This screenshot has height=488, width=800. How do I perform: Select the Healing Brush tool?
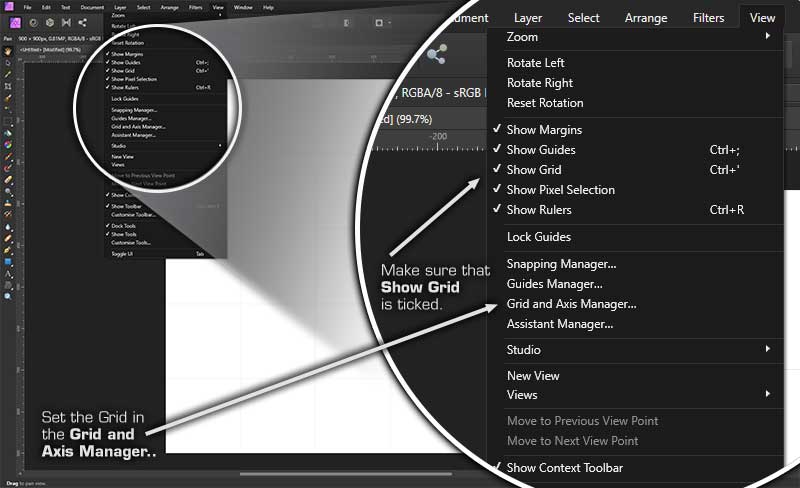click(8, 237)
